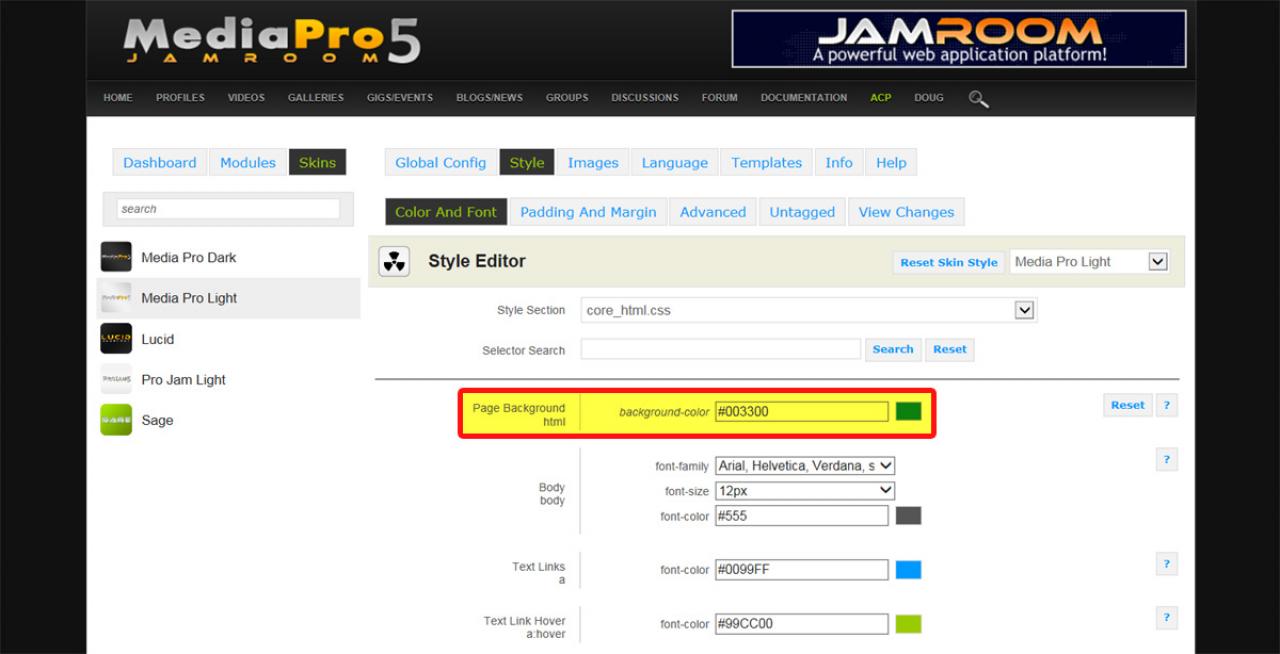This screenshot has height=654, width=1280.
Task: Open the skin selector dropdown Media Pro Light
Action: 1089,262
